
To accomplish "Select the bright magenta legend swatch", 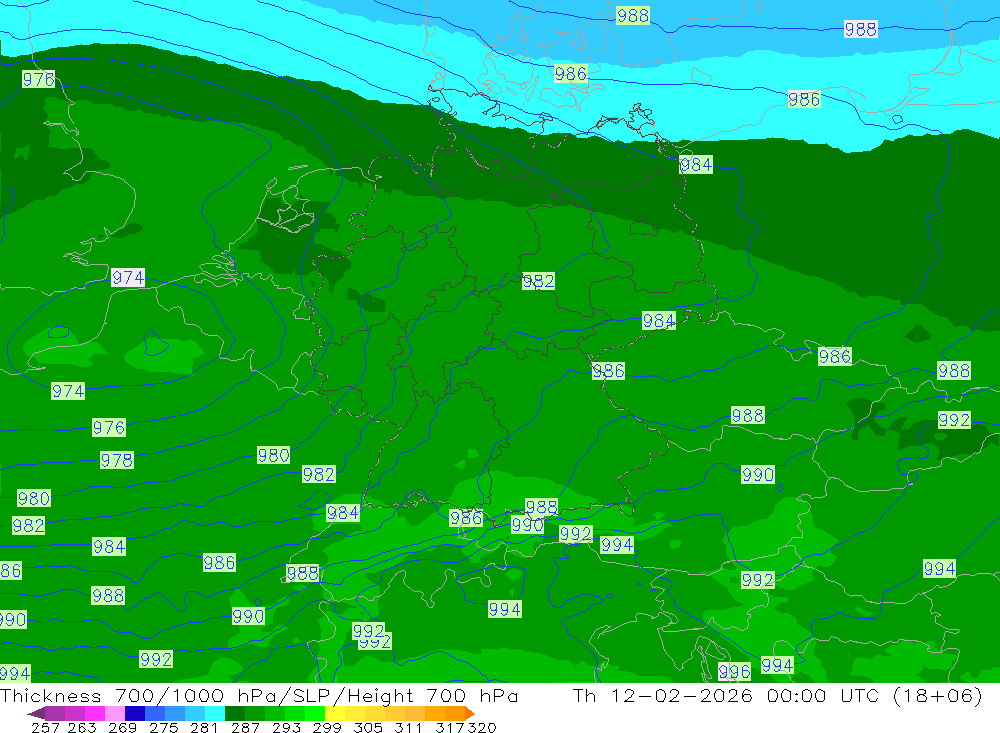I will [94, 713].
